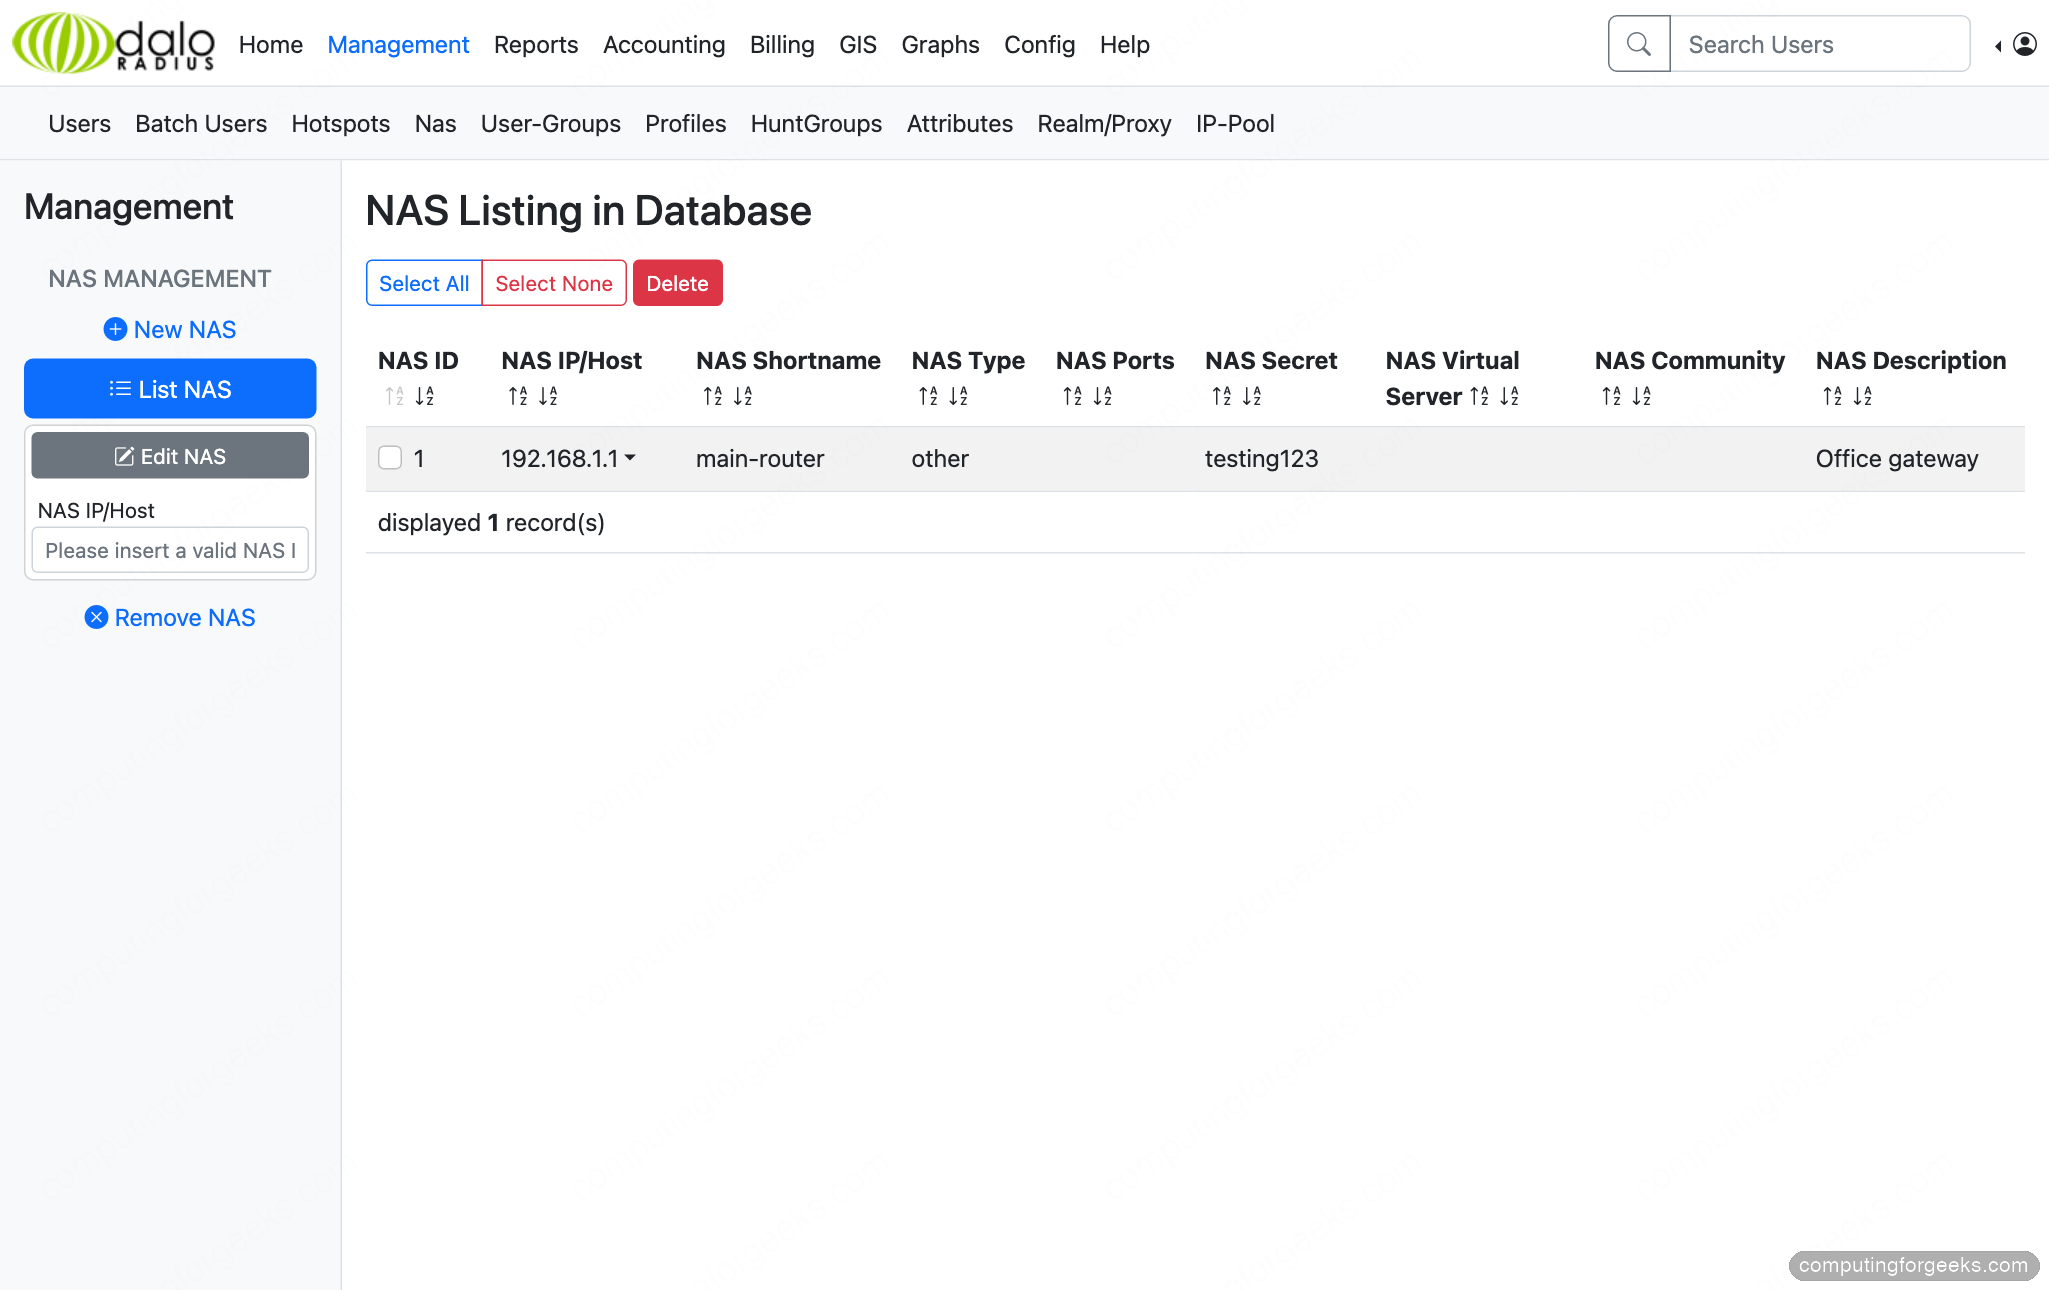
Task: Sort NAS ID descending
Action: (425, 397)
